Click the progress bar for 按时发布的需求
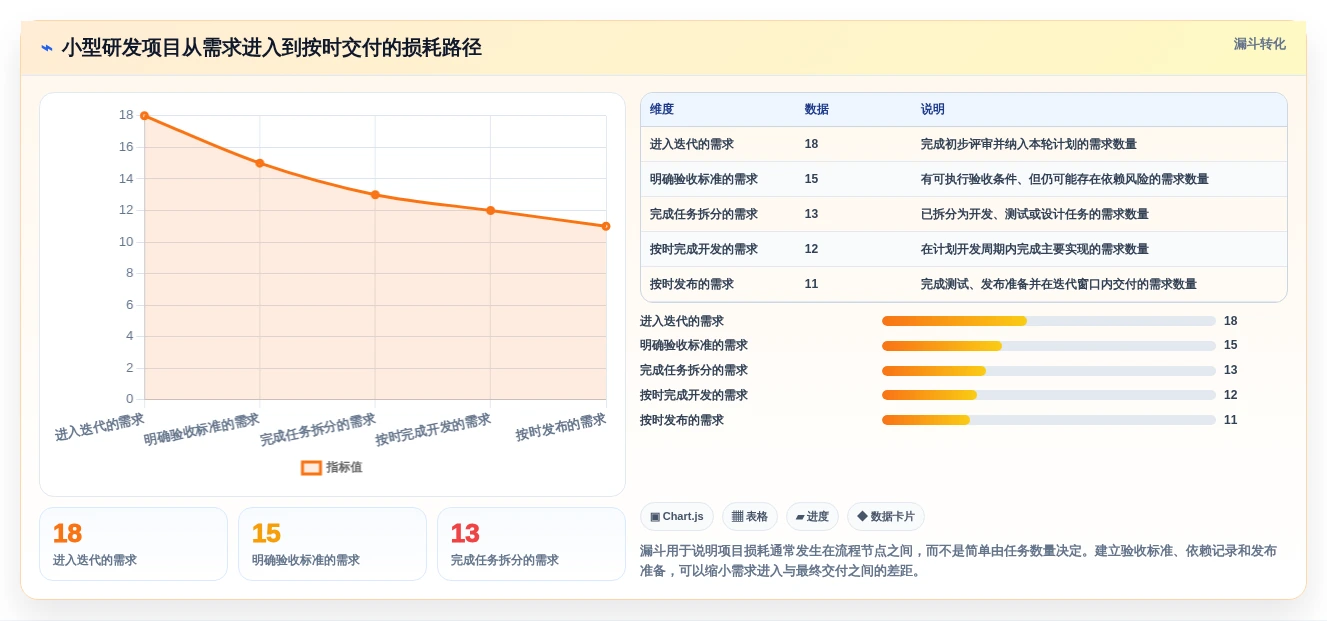 point(1049,420)
